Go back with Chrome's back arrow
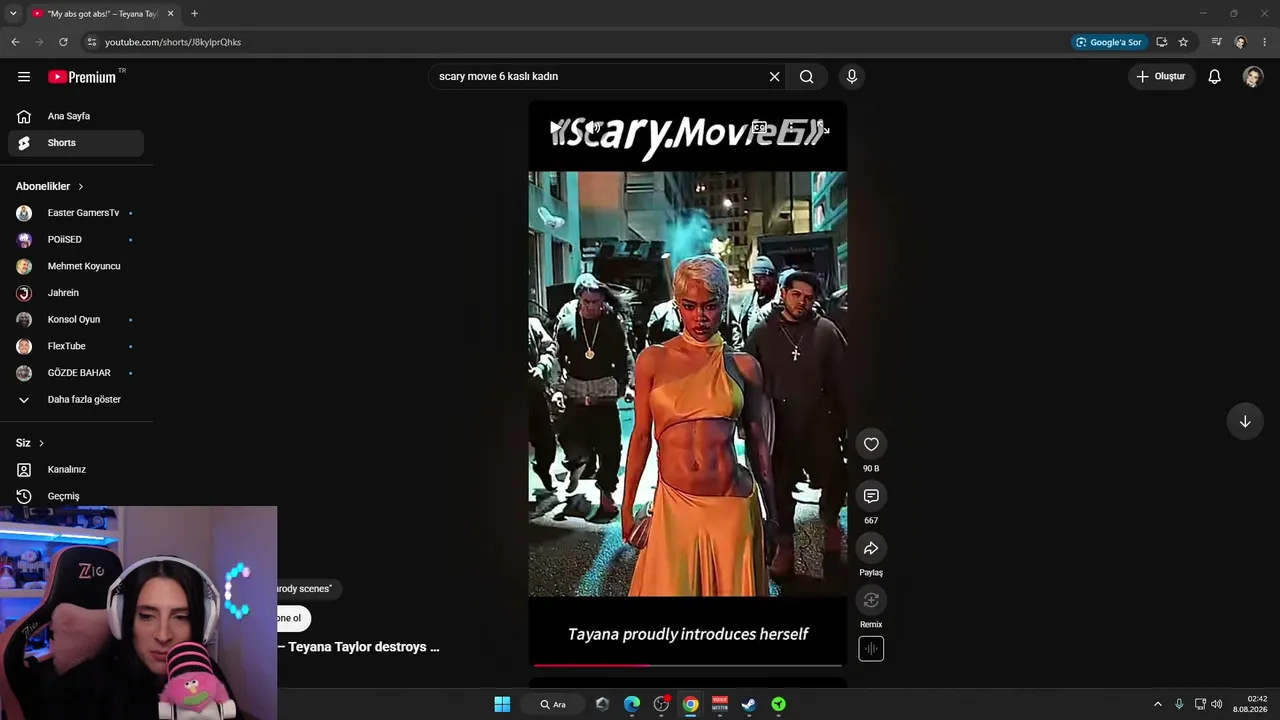This screenshot has width=1280, height=720. pyautogui.click(x=15, y=42)
